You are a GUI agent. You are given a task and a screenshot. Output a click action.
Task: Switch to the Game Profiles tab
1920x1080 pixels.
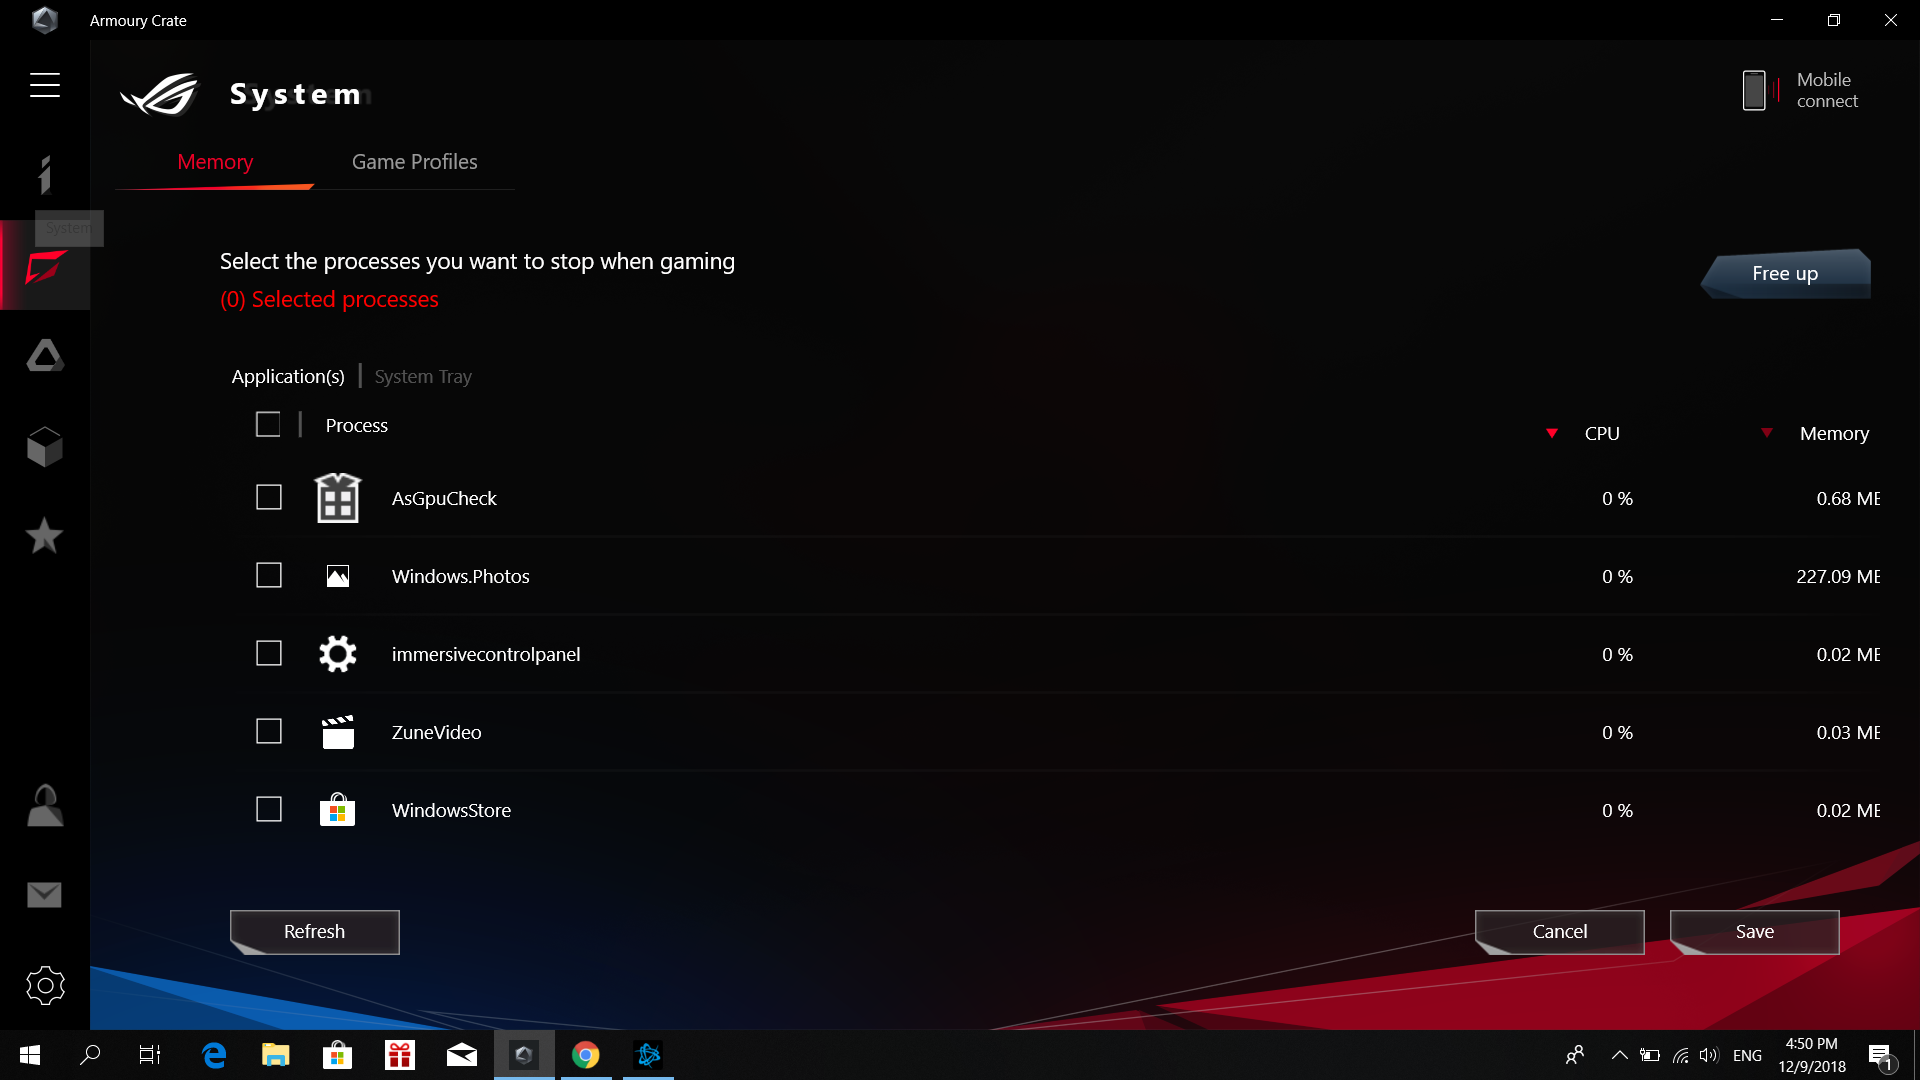point(415,162)
